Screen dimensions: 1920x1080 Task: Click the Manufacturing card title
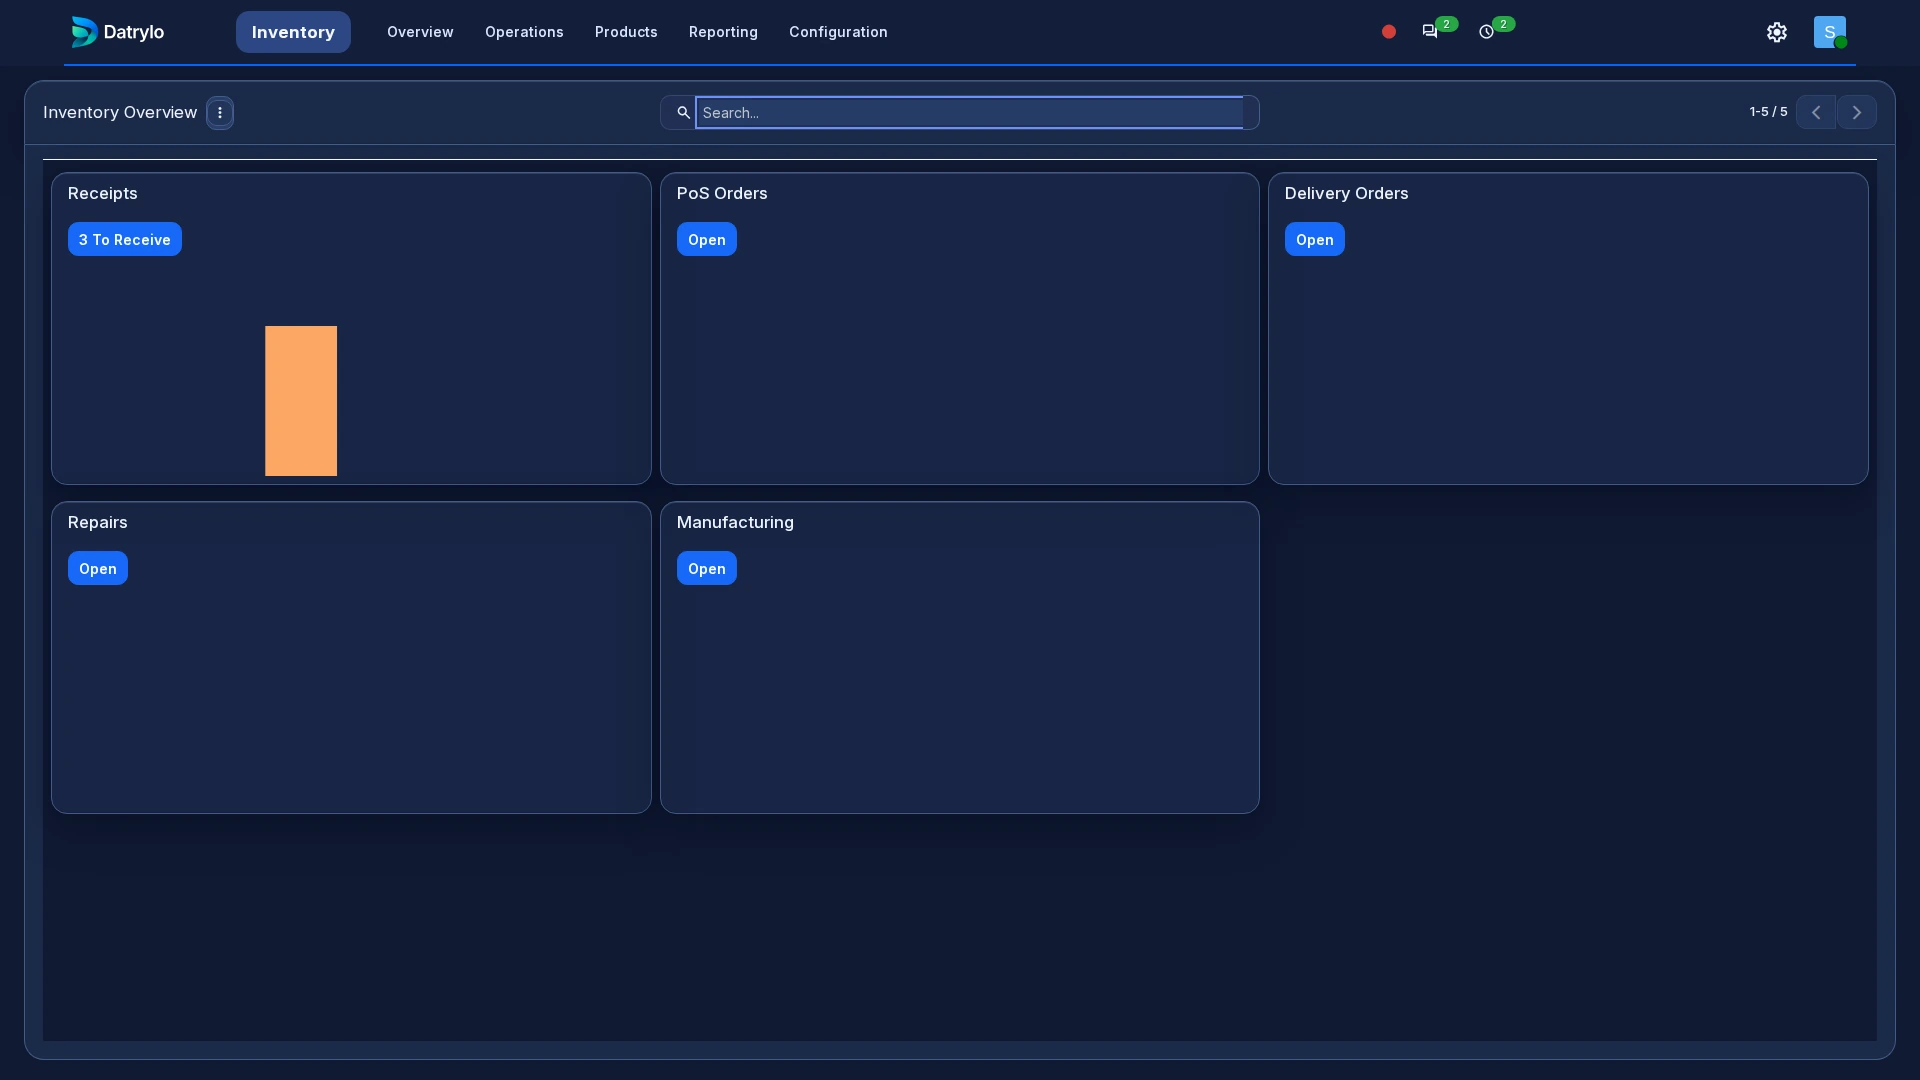coord(735,522)
